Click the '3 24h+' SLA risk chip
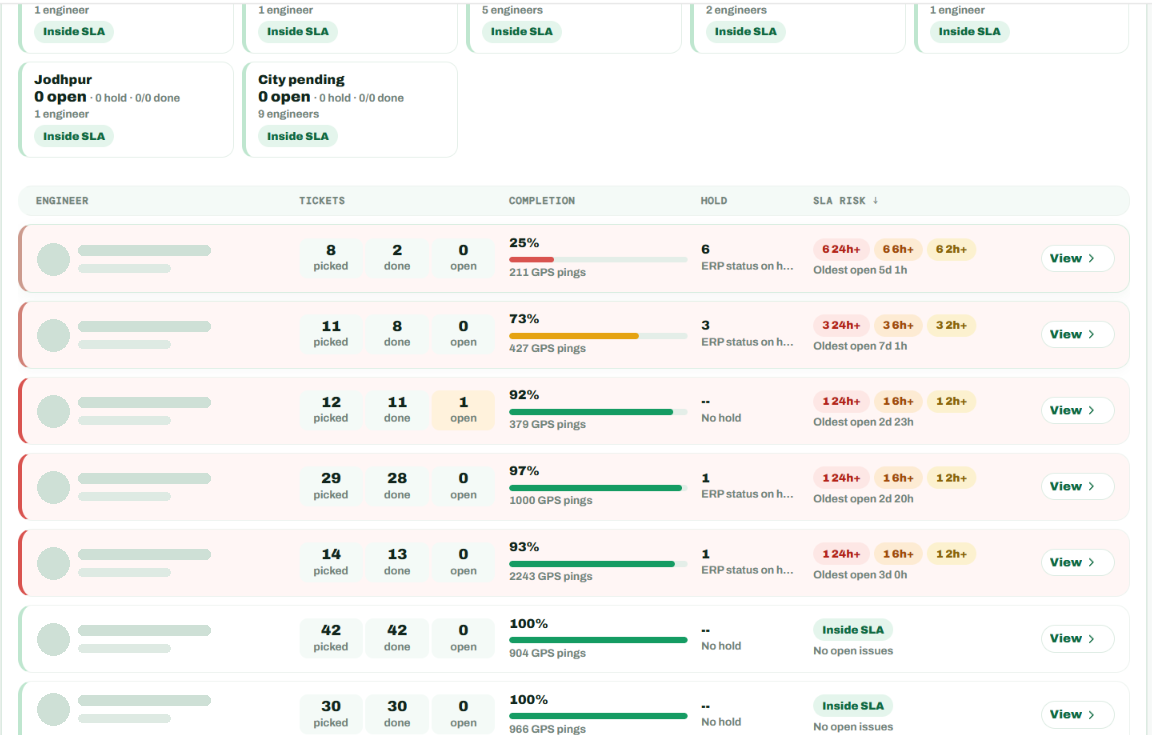 tap(841, 325)
